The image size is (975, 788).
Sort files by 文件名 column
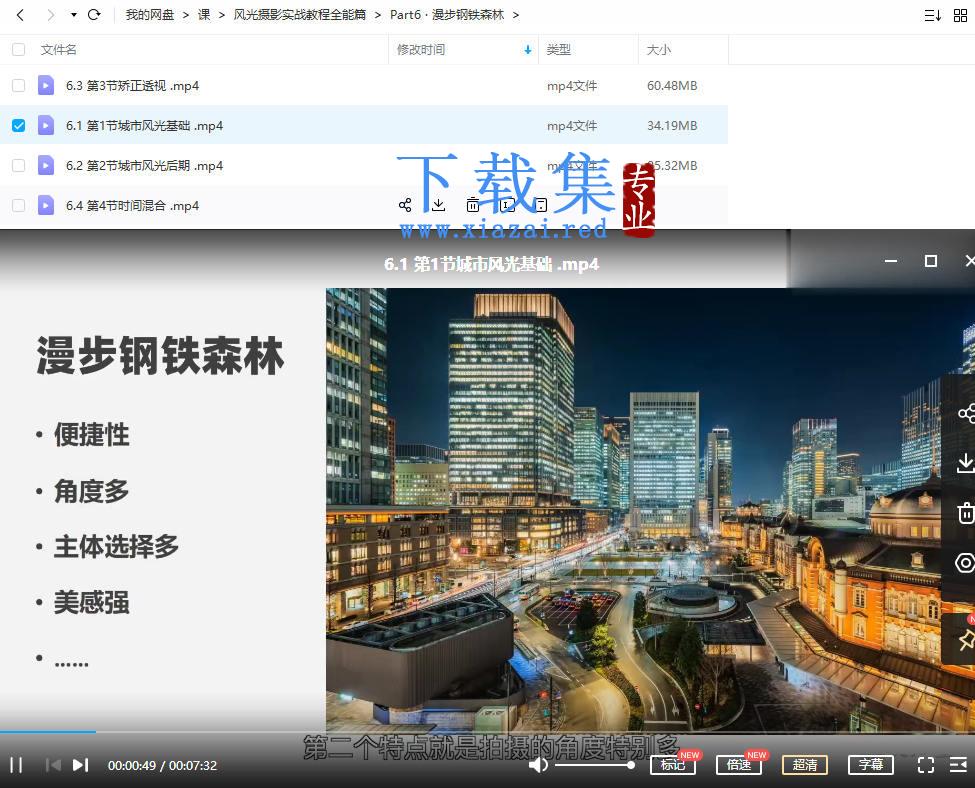(x=58, y=50)
